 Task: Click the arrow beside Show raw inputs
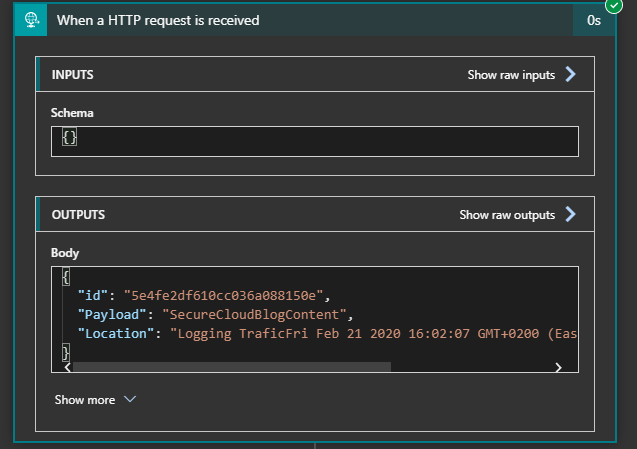pyautogui.click(x=570, y=74)
